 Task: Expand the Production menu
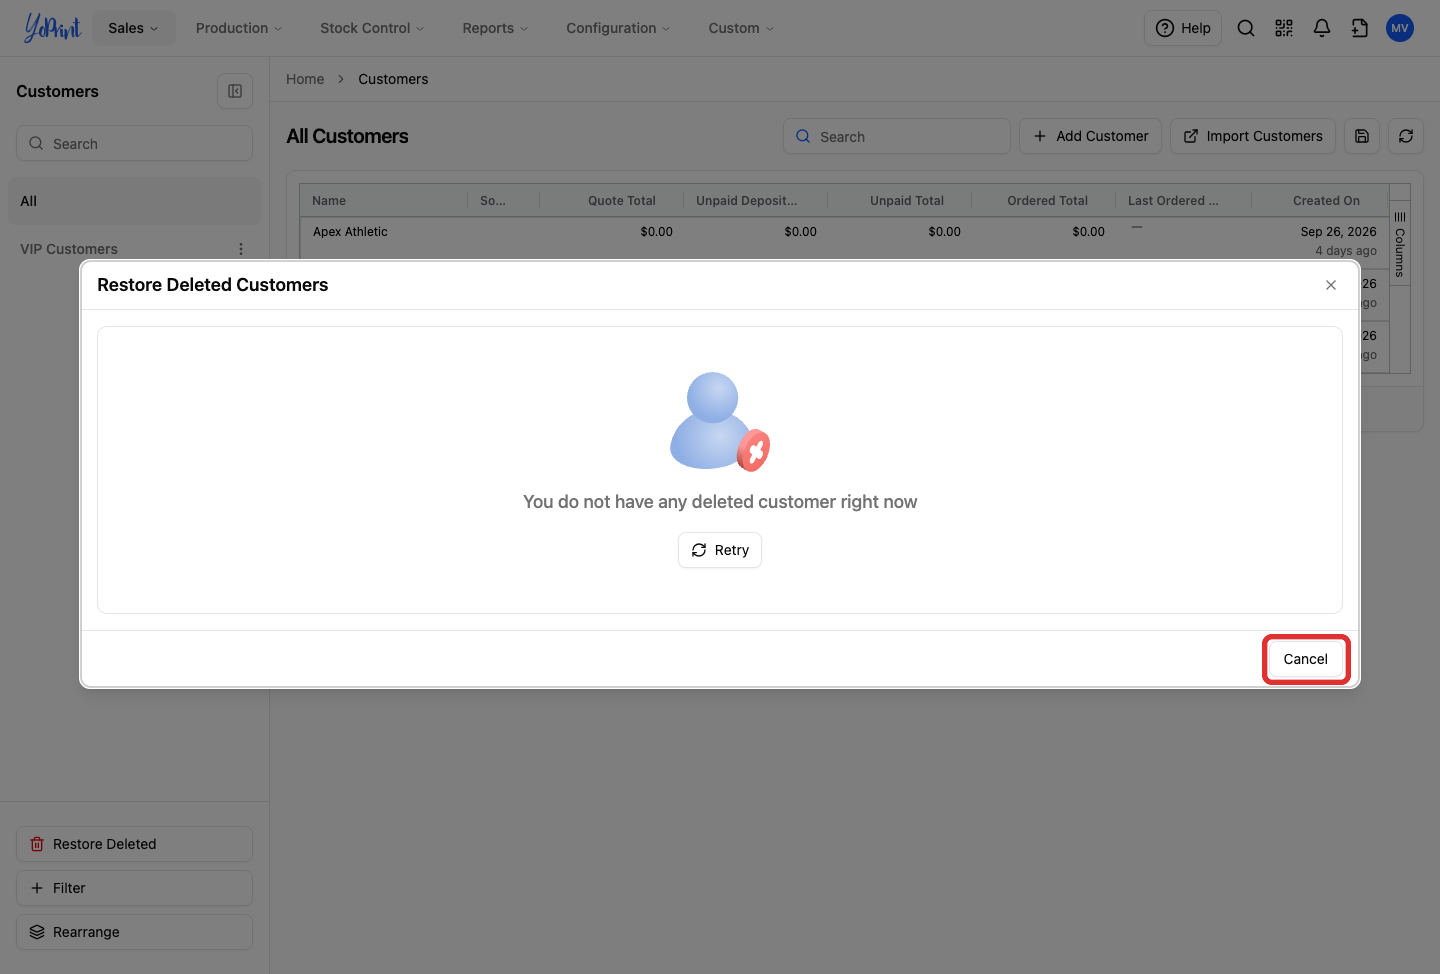[x=239, y=28]
